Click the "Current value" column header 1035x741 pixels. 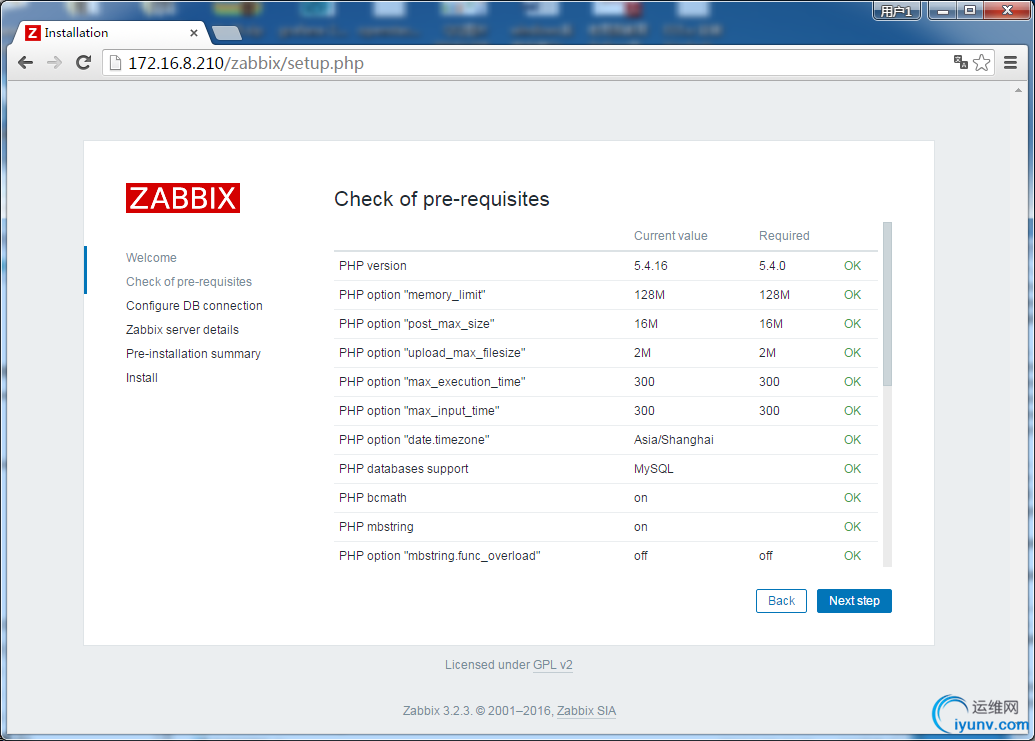point(671,236)
